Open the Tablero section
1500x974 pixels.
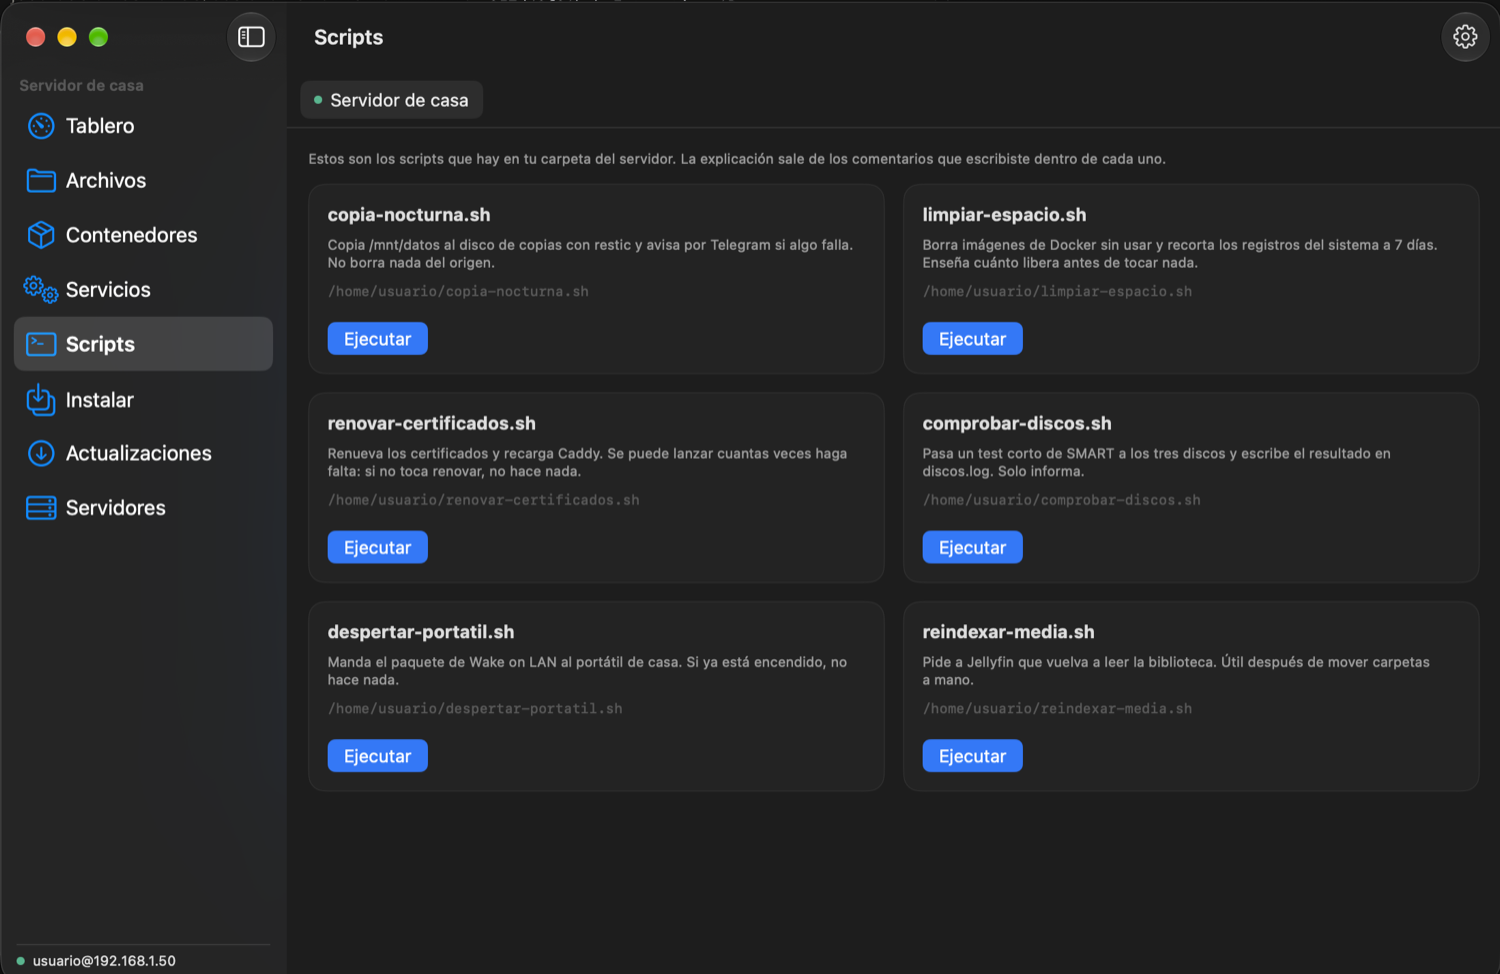143,126
